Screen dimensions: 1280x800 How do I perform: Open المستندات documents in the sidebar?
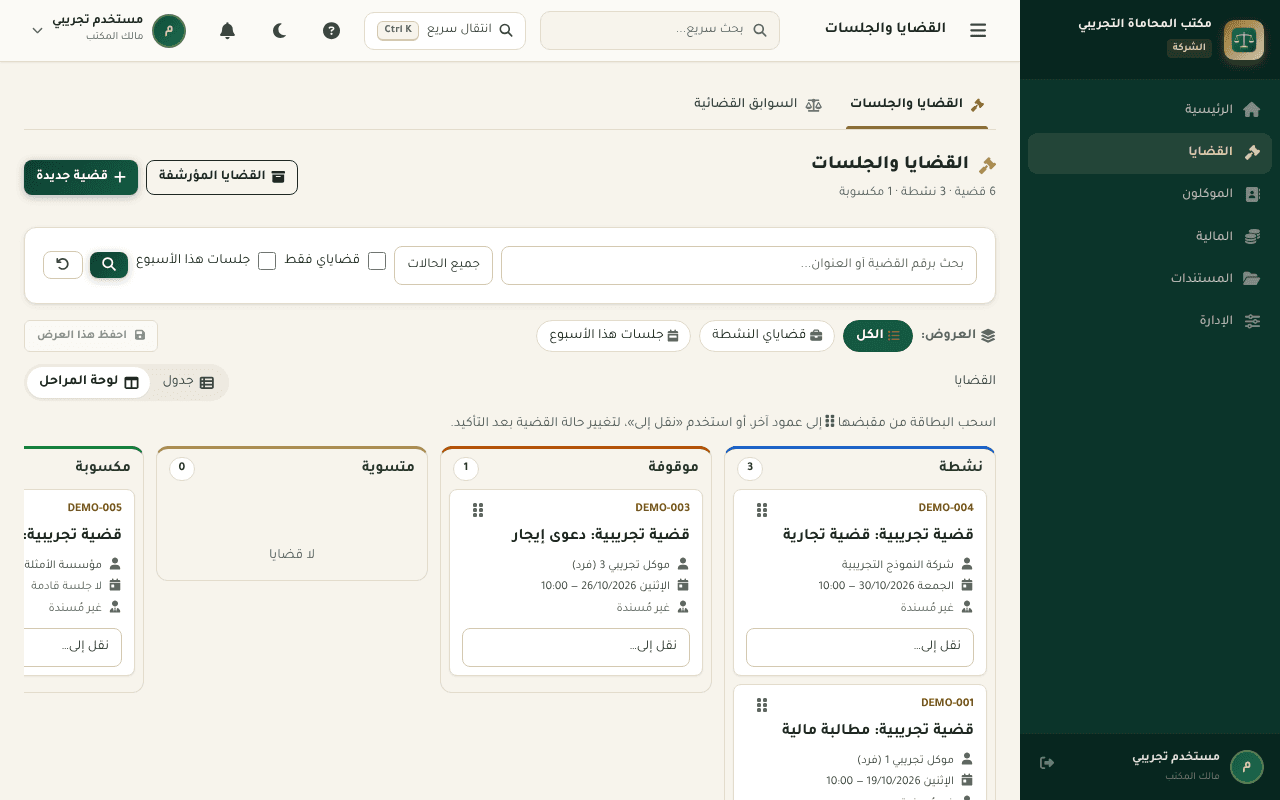click(x=1150, y=279)
